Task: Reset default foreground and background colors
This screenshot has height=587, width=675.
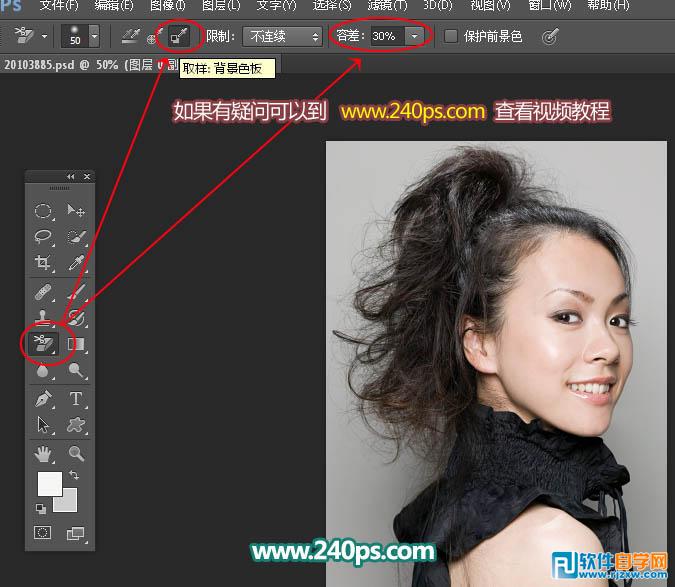Action: pos(40,509)
